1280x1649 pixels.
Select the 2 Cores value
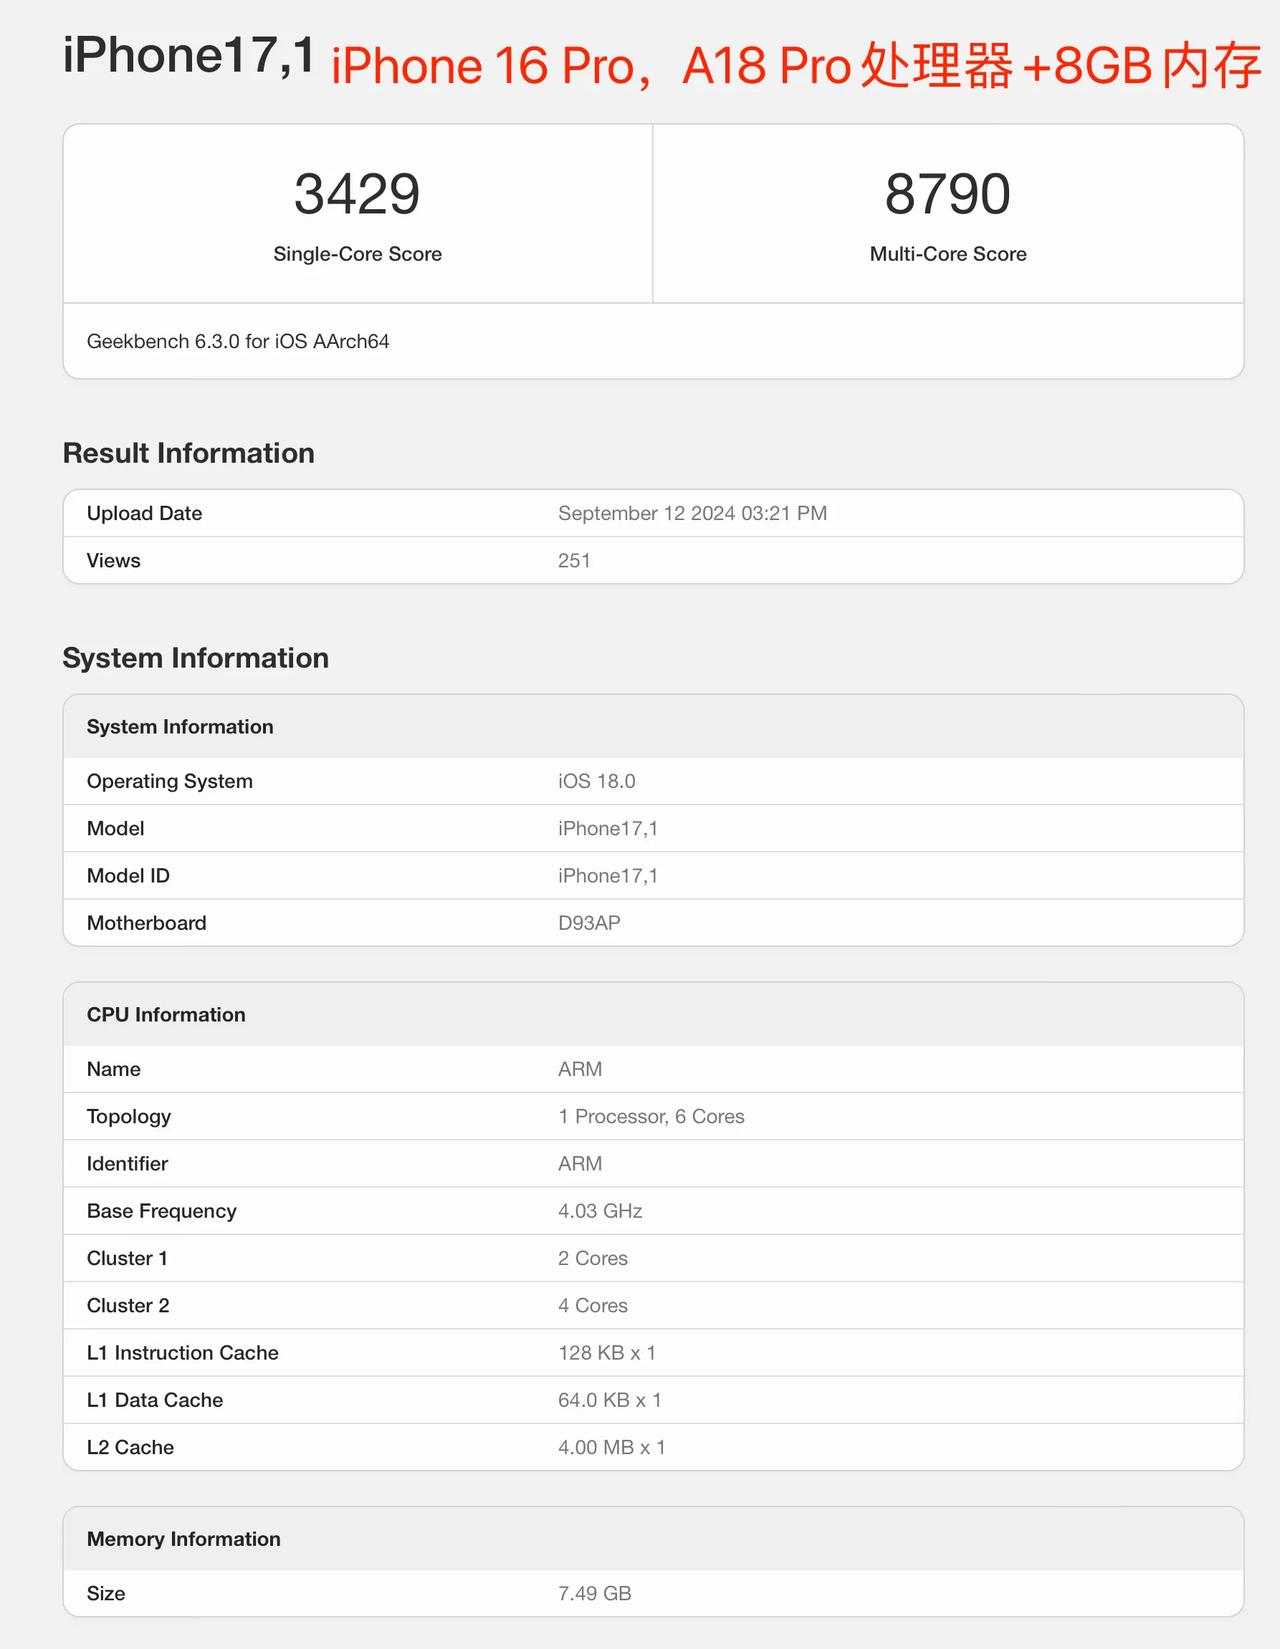coord(593,1258)
